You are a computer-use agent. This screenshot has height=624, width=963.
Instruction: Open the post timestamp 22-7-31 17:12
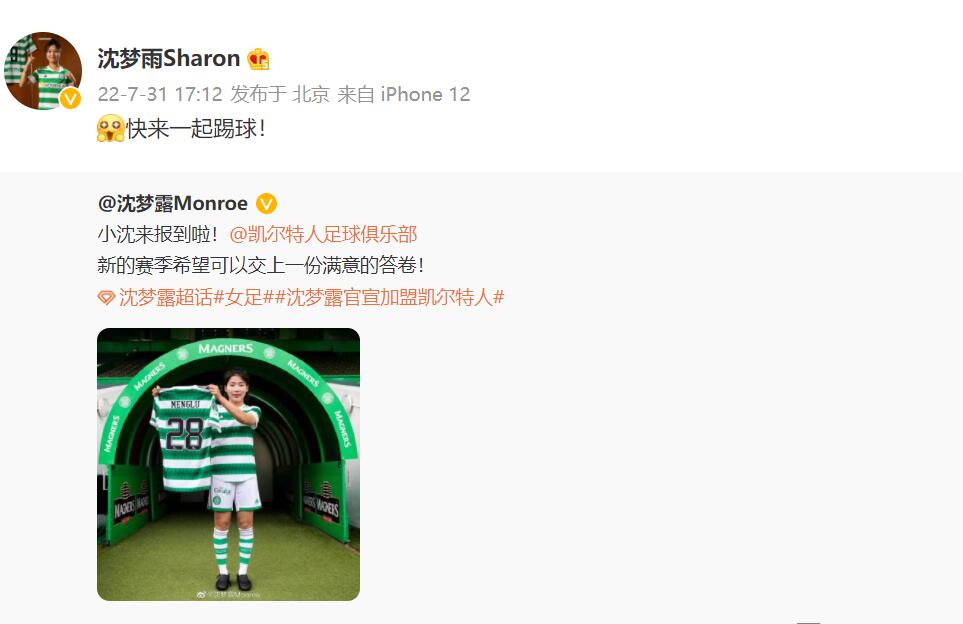point(160,94)
